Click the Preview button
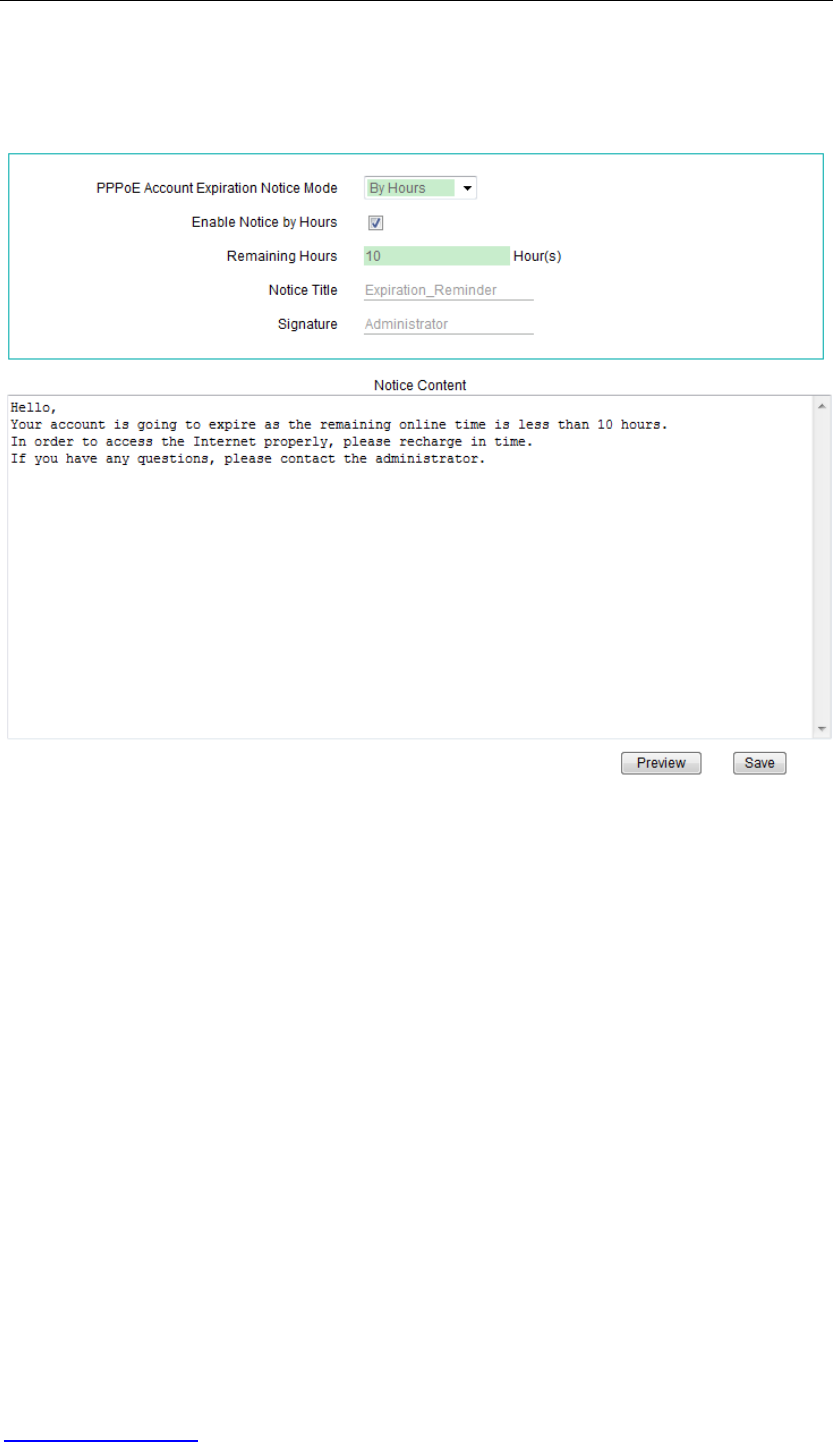The image size is (833, 1442). click(x=661, y=763)
